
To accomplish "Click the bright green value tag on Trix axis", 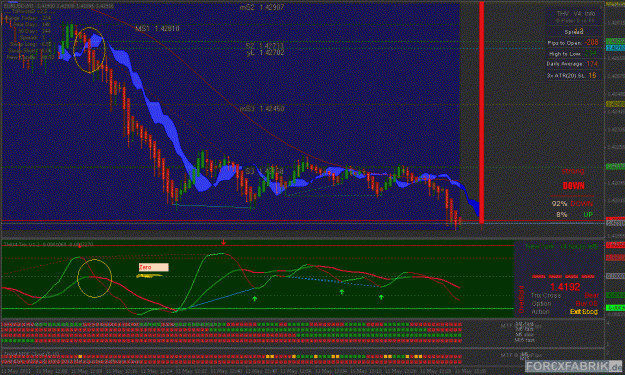I will pos(615,308).
